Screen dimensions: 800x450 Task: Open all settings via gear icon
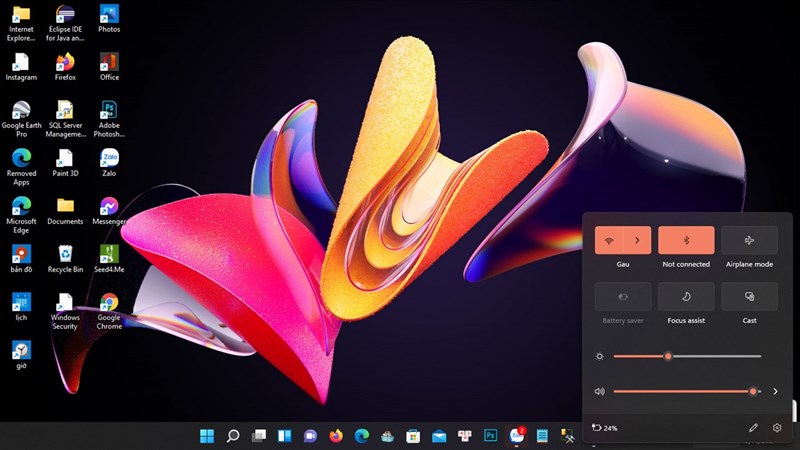coord(777,428)
